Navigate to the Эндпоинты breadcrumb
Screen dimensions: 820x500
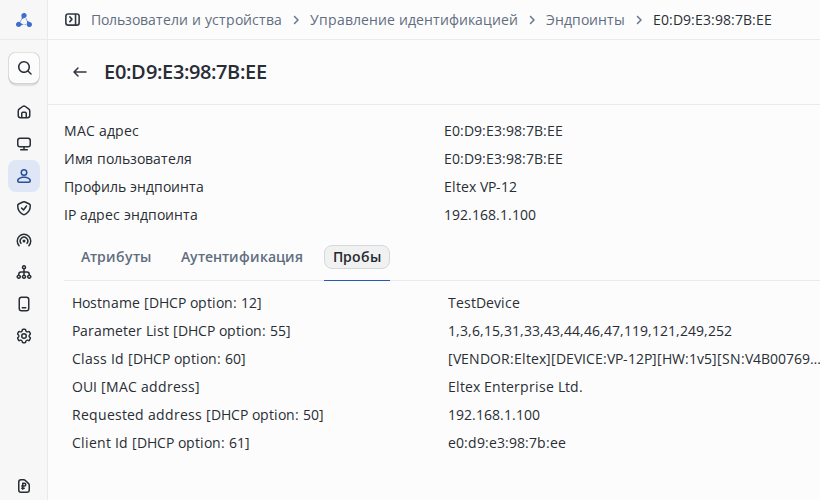click(585, 20)
